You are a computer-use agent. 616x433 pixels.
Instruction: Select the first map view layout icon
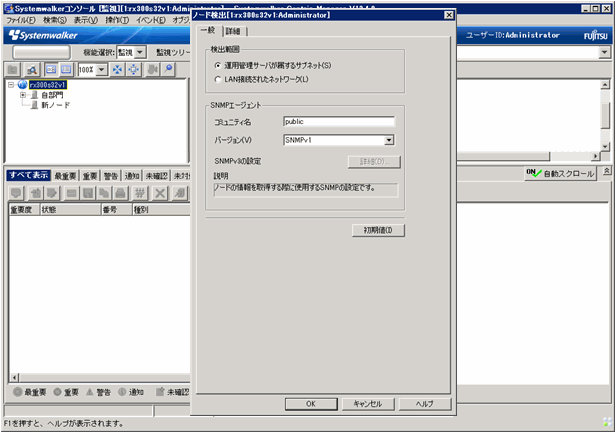[x=51, y=70]
